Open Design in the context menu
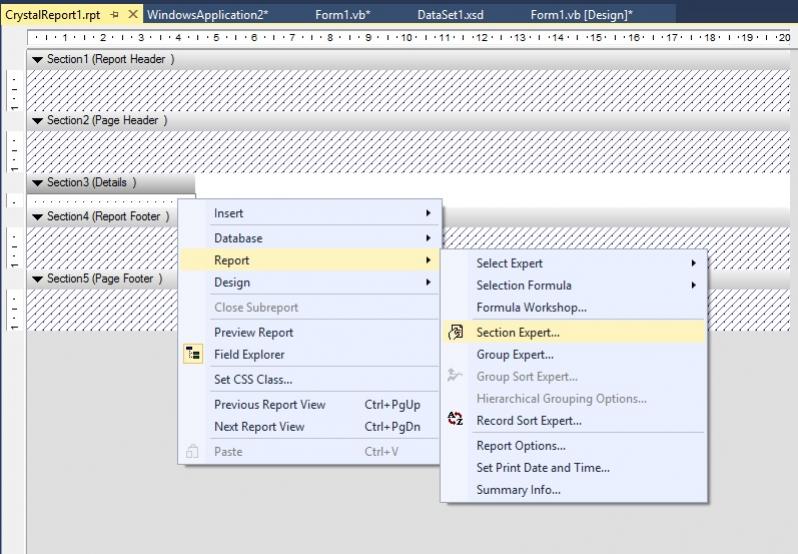Image resolution: width=798 pixels, height=554 pixels. [x=309, y=282]
